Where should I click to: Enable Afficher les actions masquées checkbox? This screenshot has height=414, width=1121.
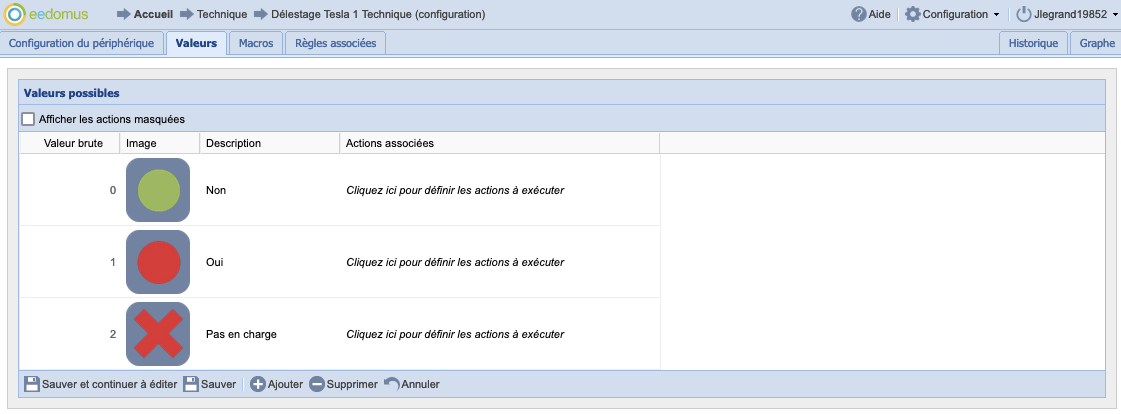click(x=29, y=119)
